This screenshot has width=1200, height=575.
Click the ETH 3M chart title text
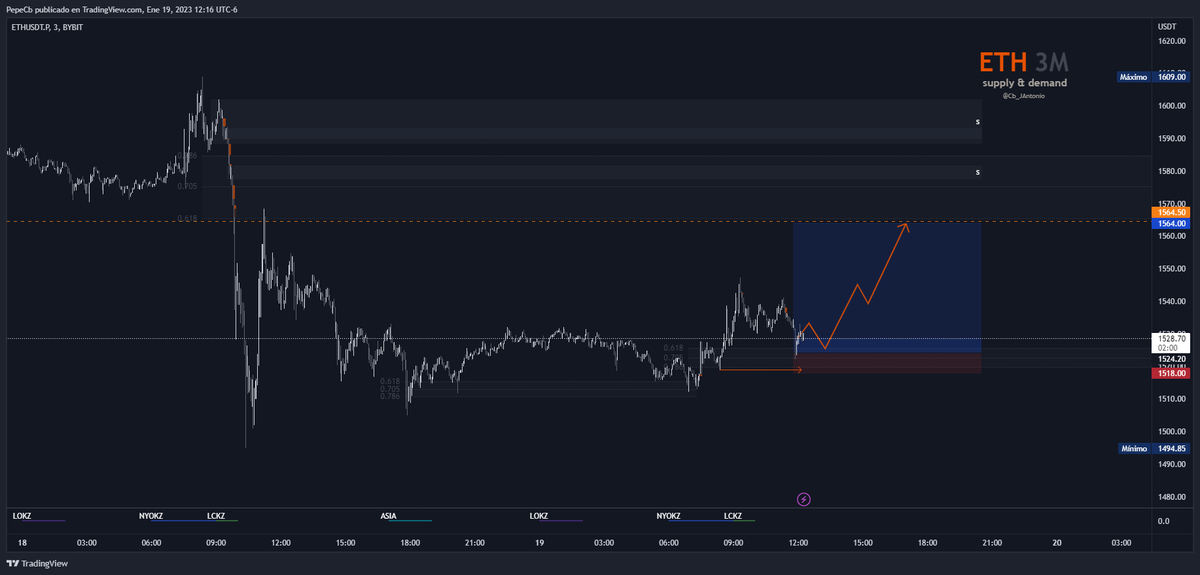[1023, 62]
